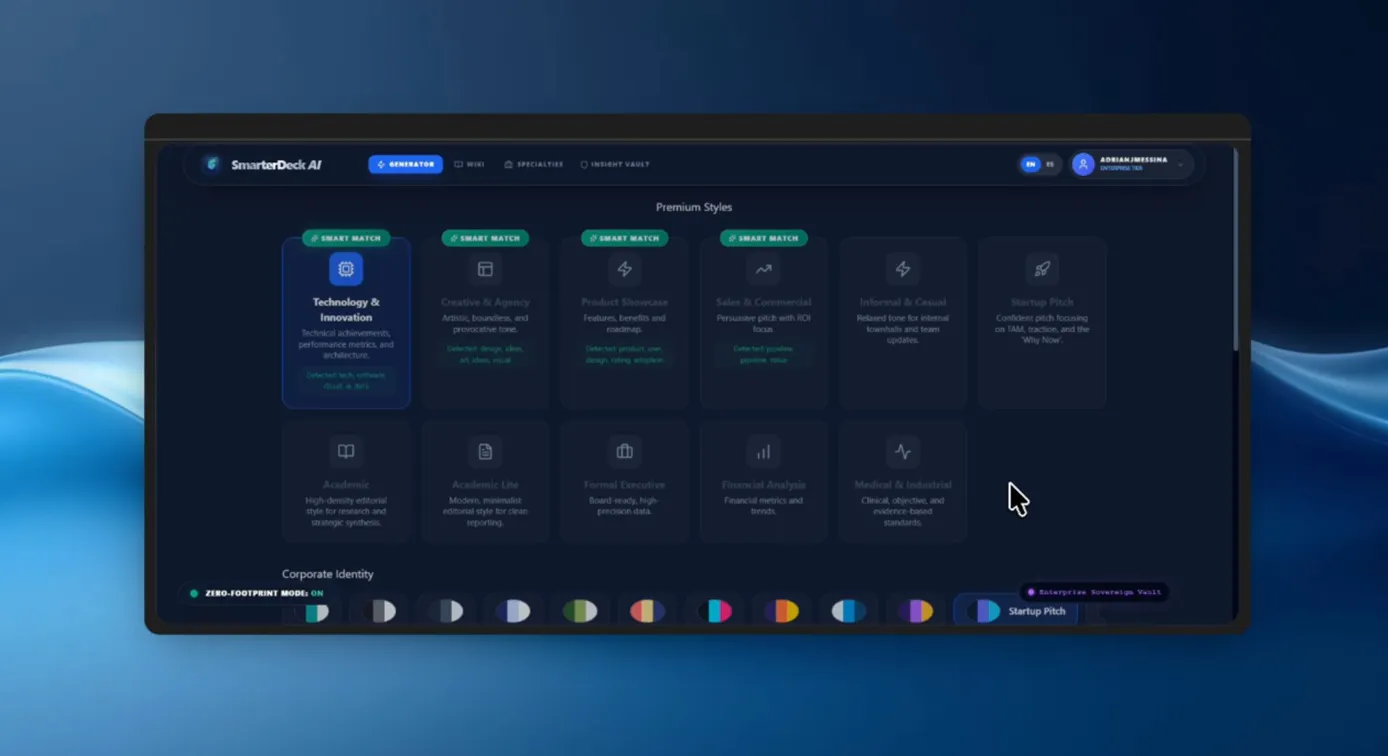Toggle Zero-Footprint Mode indicator
The height and width of the screenshot is (756, 1388).
[257, 594]
